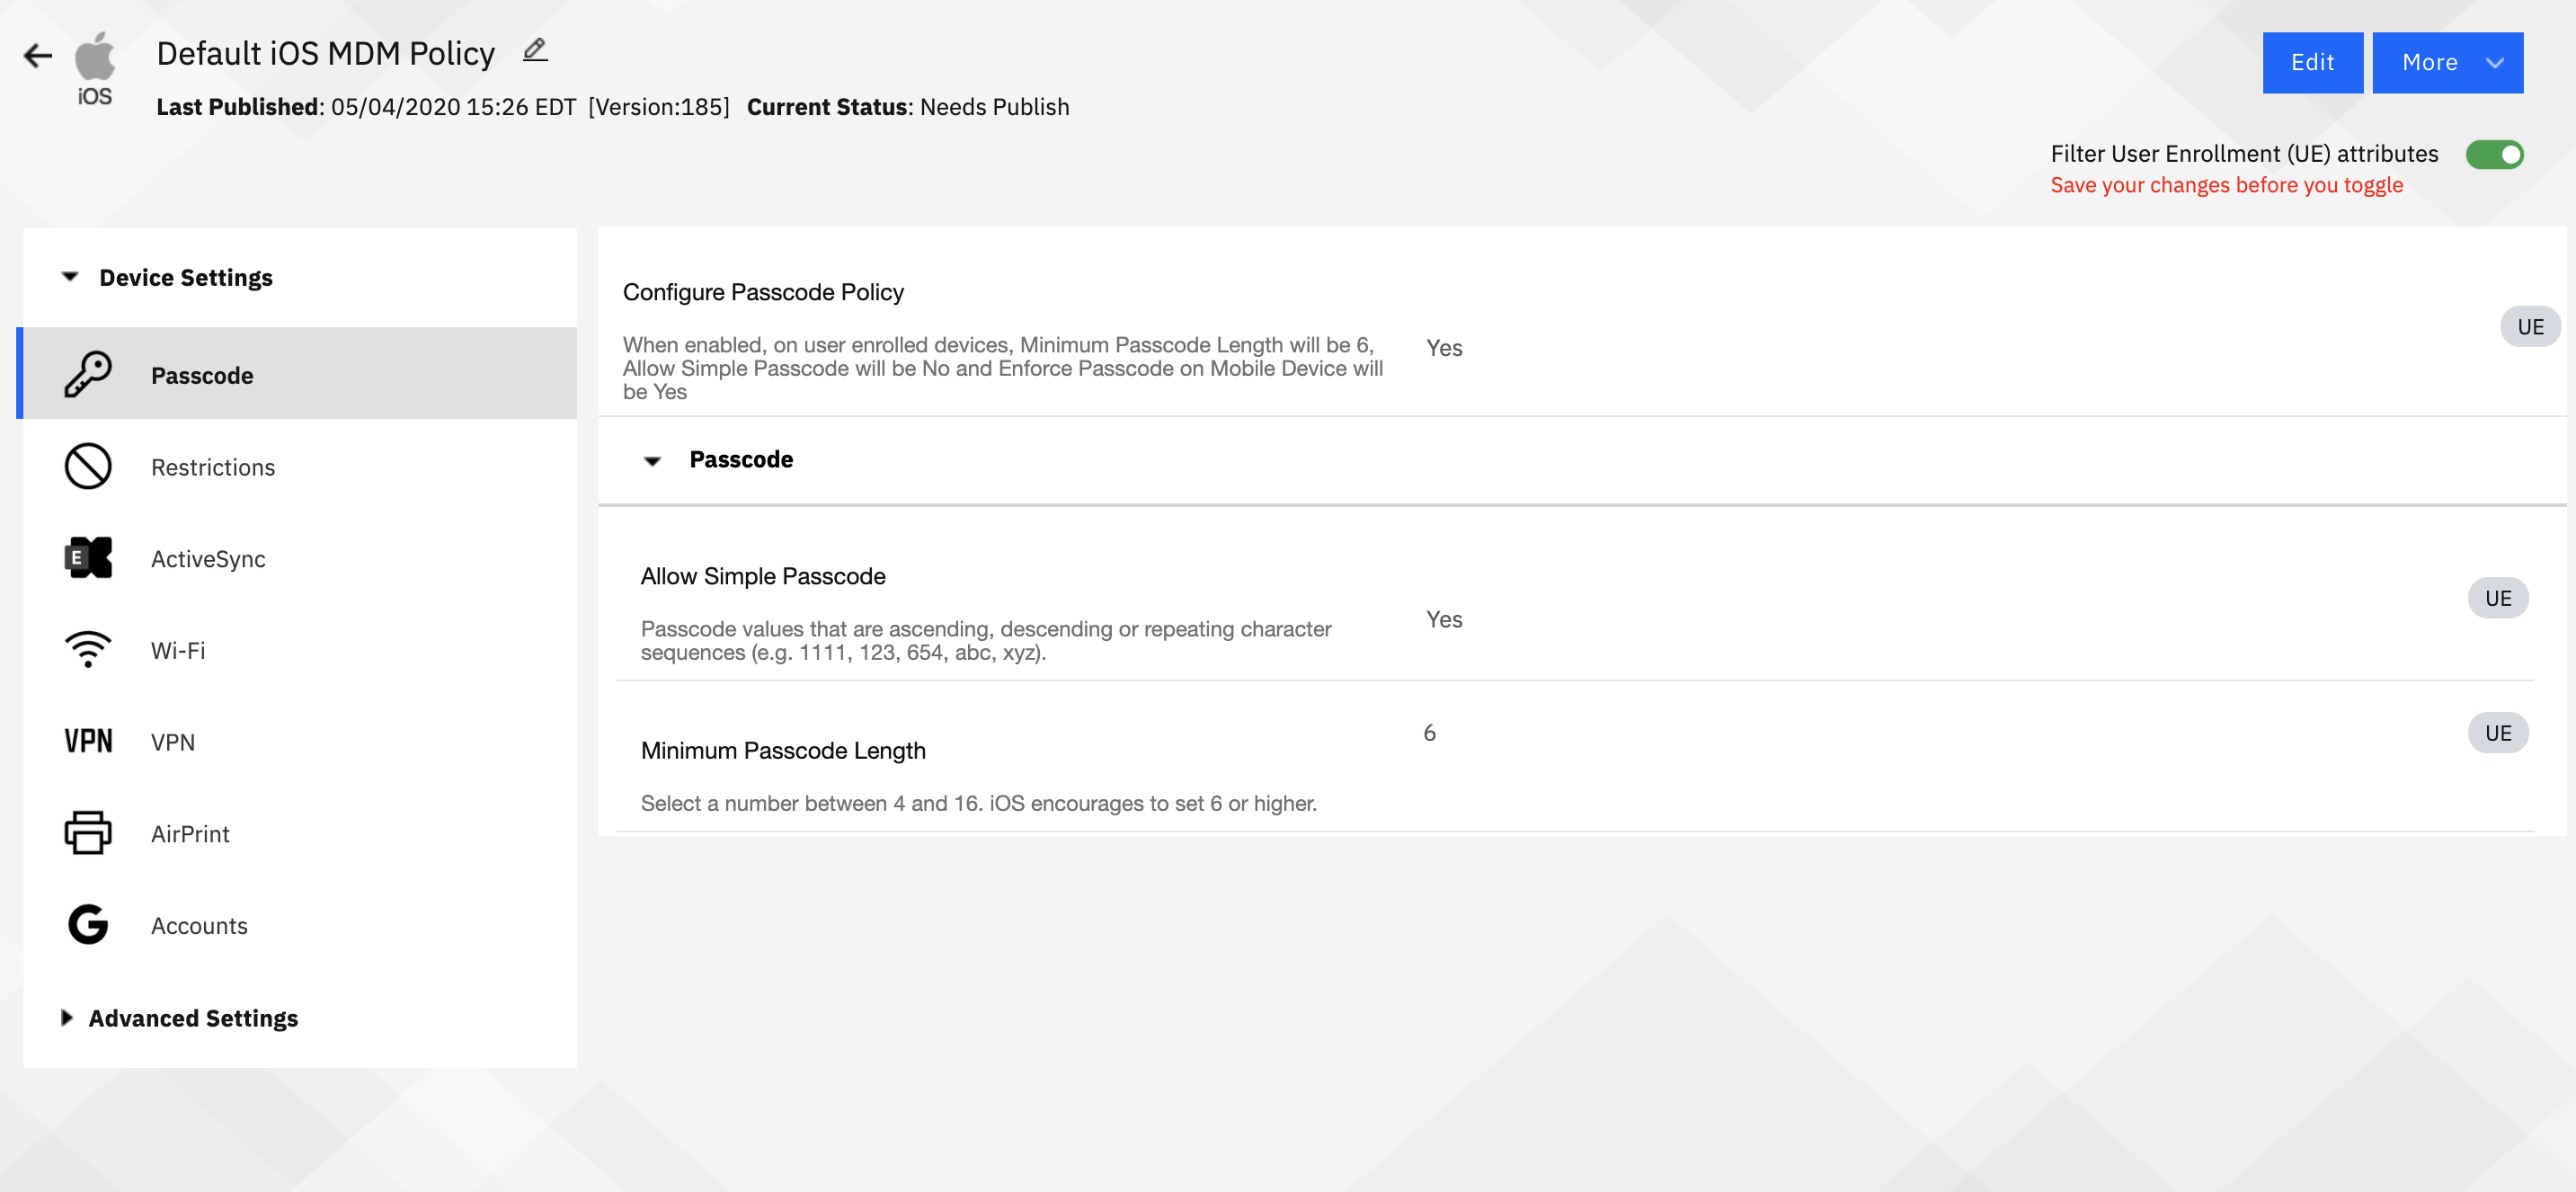Click the Minimum Passcode Length label

click(x=783, y=750)
